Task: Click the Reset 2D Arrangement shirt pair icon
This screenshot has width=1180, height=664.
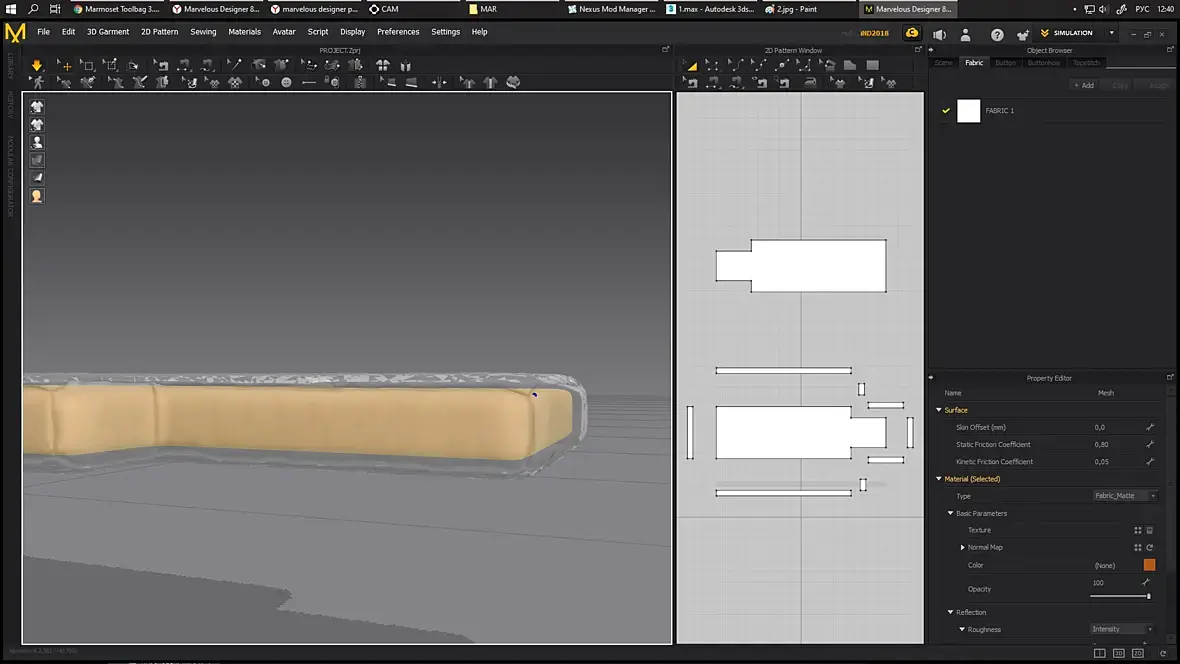Action: 382,65
